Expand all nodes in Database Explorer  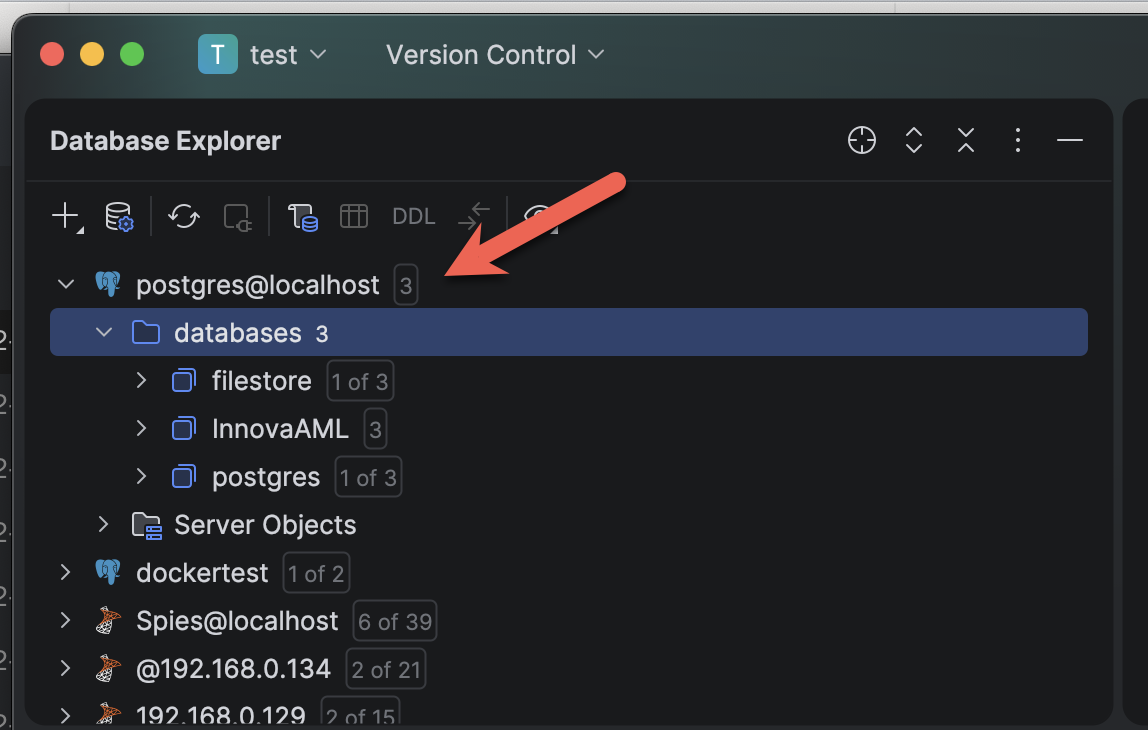[x=913, y=141]
